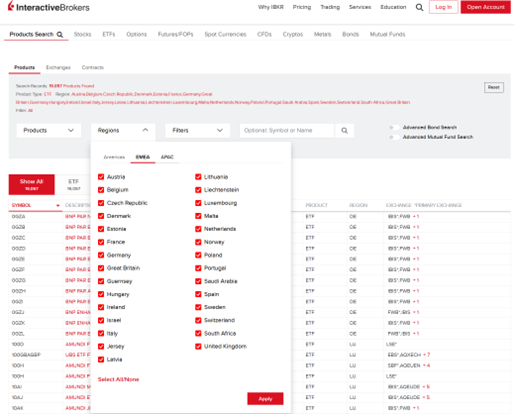This screenshot has width=514, height=414.
Task: Go to Futures/FOPs product category
Action: pyautogui.click(x=175, y=34)
